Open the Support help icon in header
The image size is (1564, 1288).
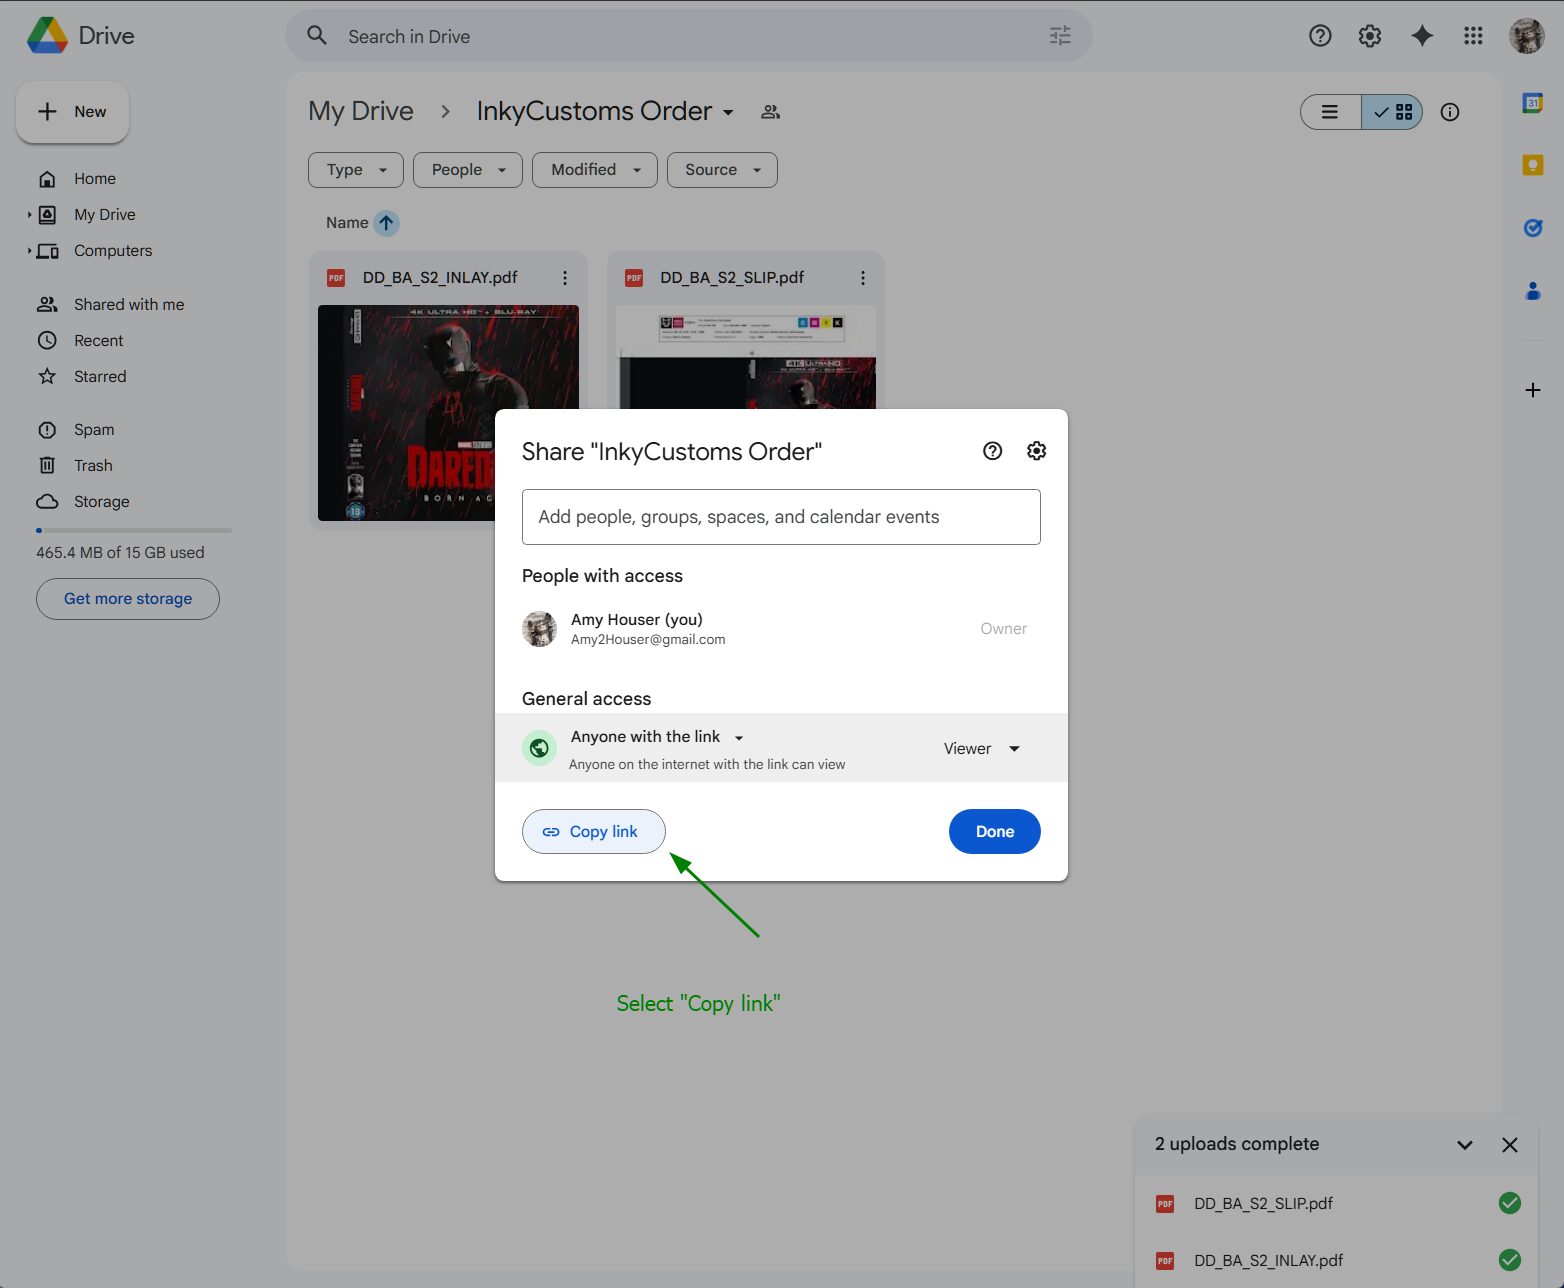pyautogui.click(x=1320, y=36)
